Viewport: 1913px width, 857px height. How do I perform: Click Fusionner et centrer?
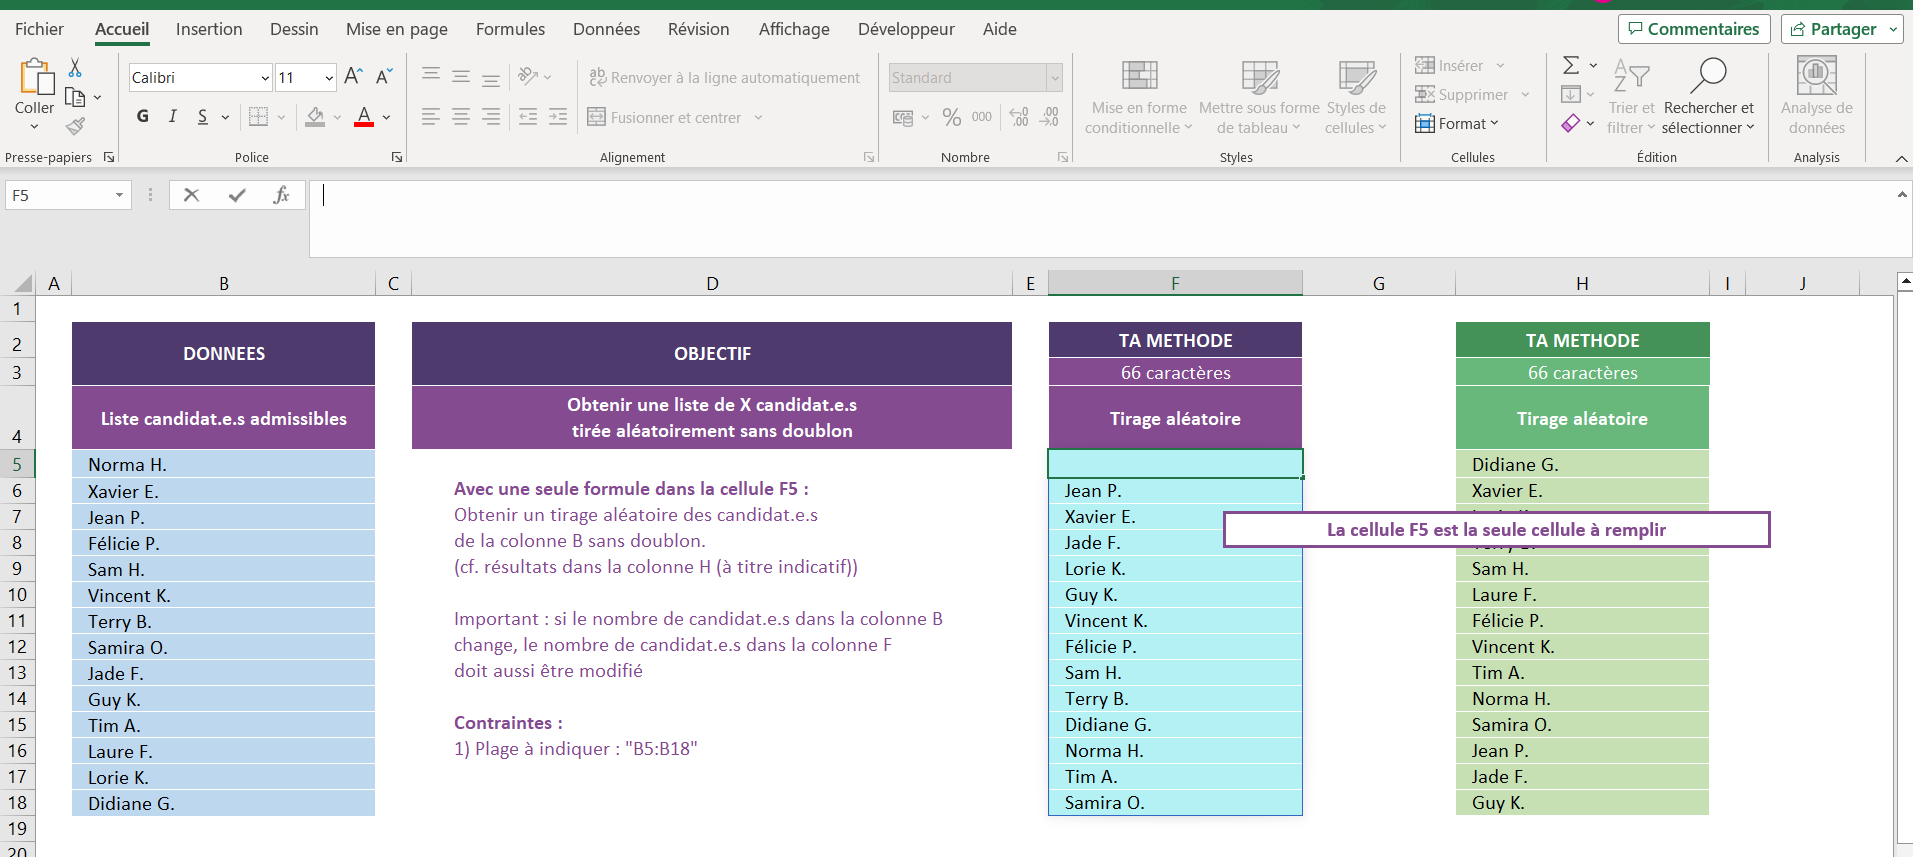click(665, 117)
